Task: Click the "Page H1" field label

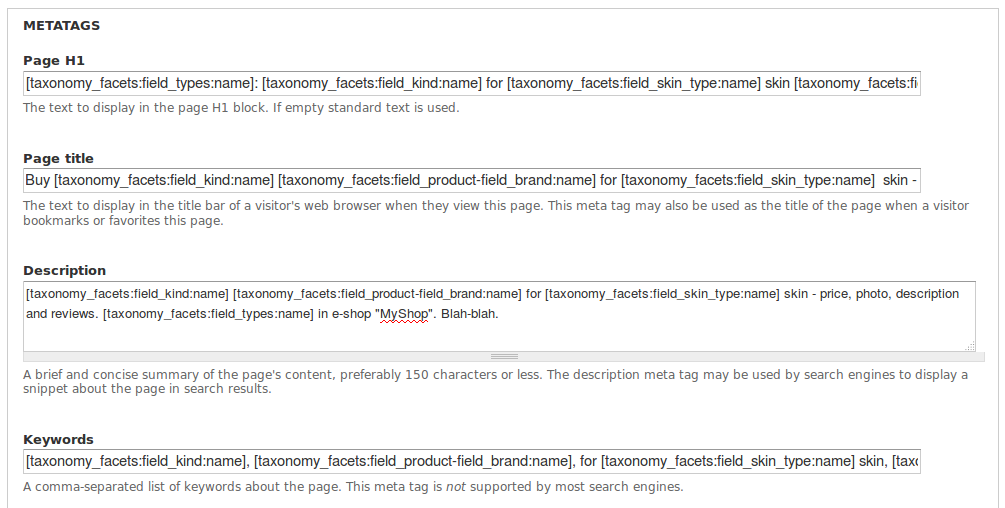Action: 54,61
